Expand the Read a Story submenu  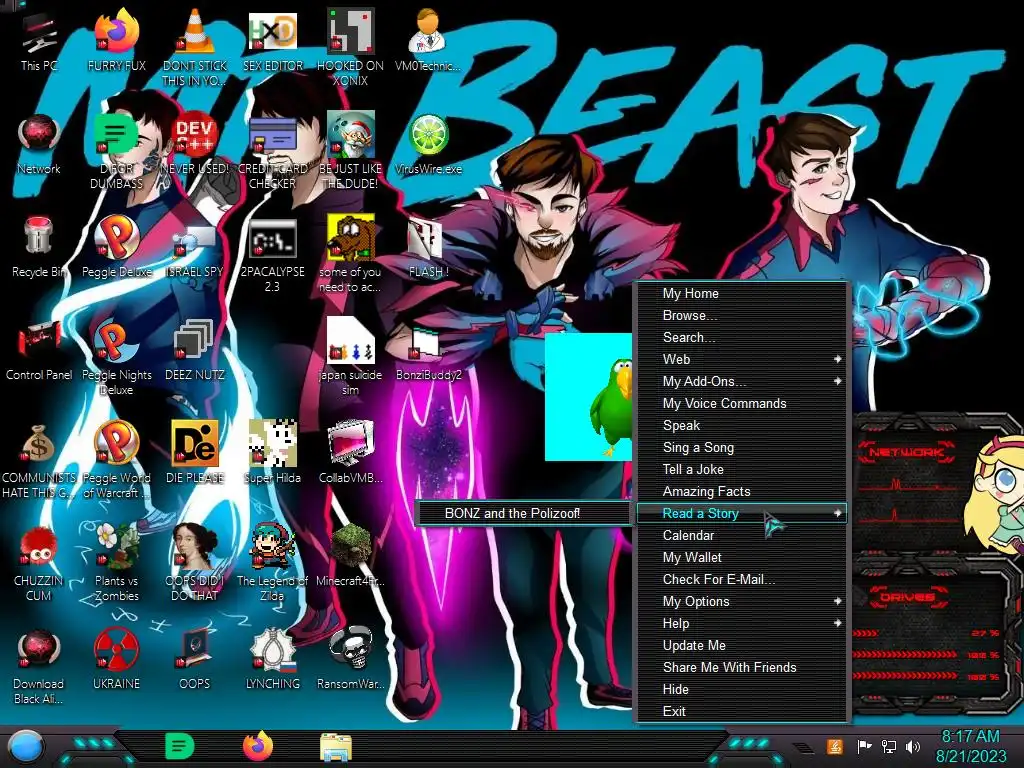coord(742,513)
